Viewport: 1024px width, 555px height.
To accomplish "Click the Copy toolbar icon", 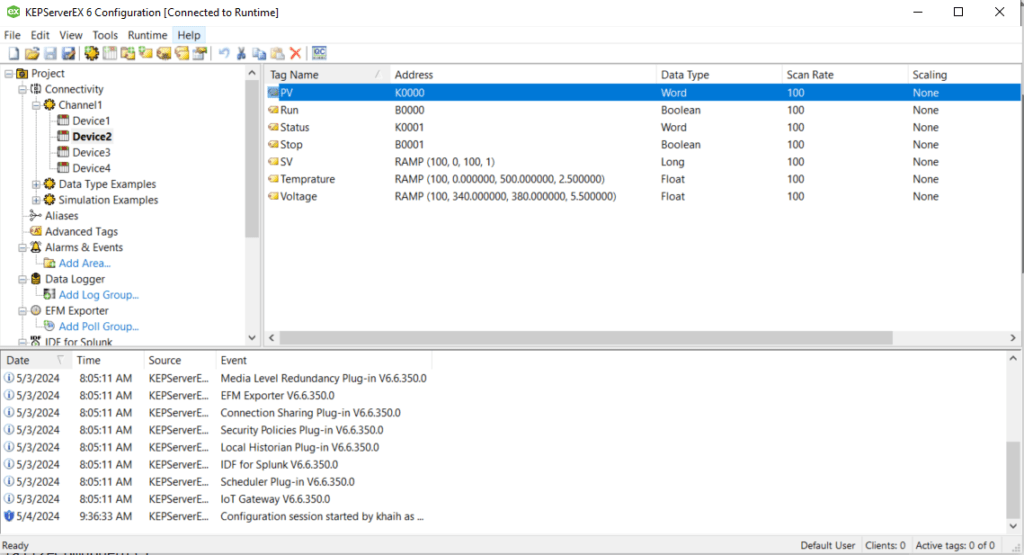I will 259,54.
